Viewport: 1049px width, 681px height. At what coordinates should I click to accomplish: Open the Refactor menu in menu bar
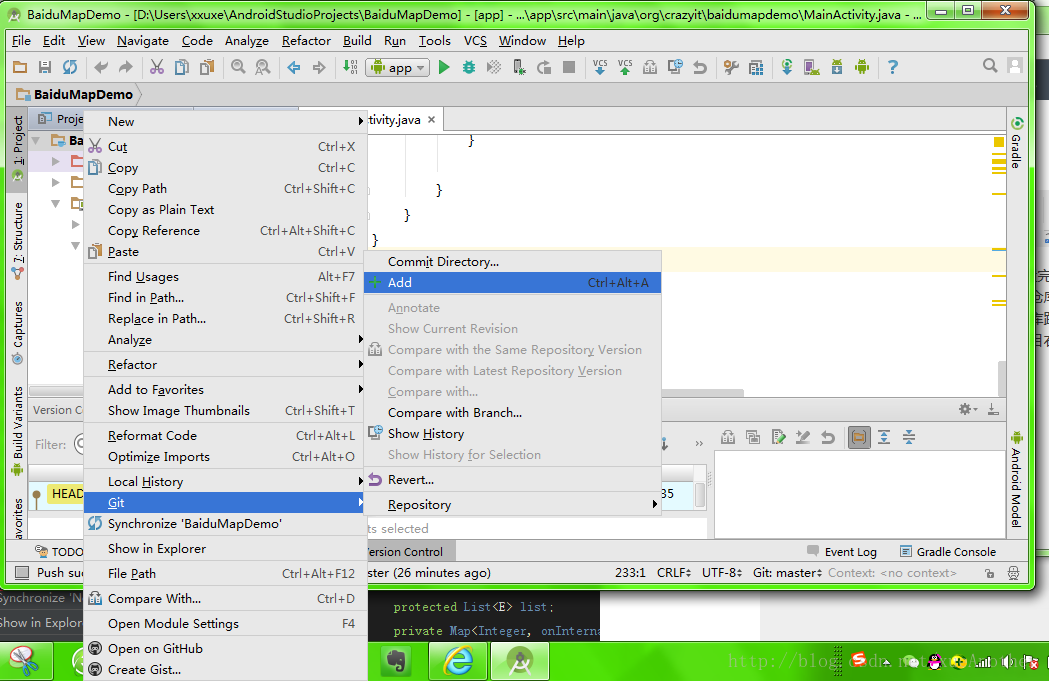pos(306,41)
